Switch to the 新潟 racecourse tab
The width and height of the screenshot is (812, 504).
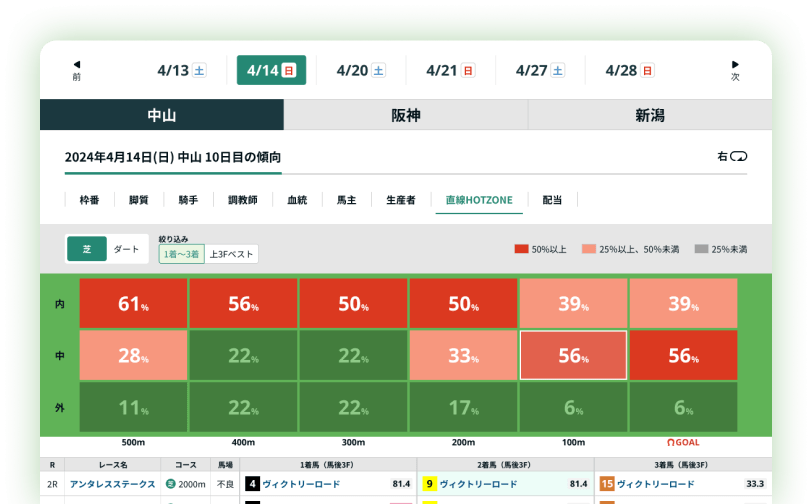coord(649,115)
